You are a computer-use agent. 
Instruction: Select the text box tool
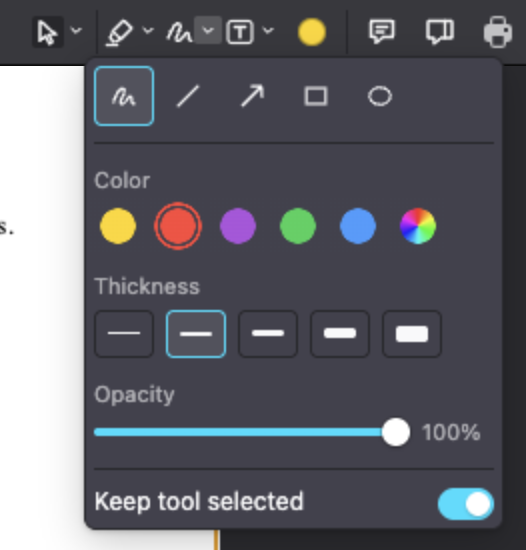tap(240, 32)
